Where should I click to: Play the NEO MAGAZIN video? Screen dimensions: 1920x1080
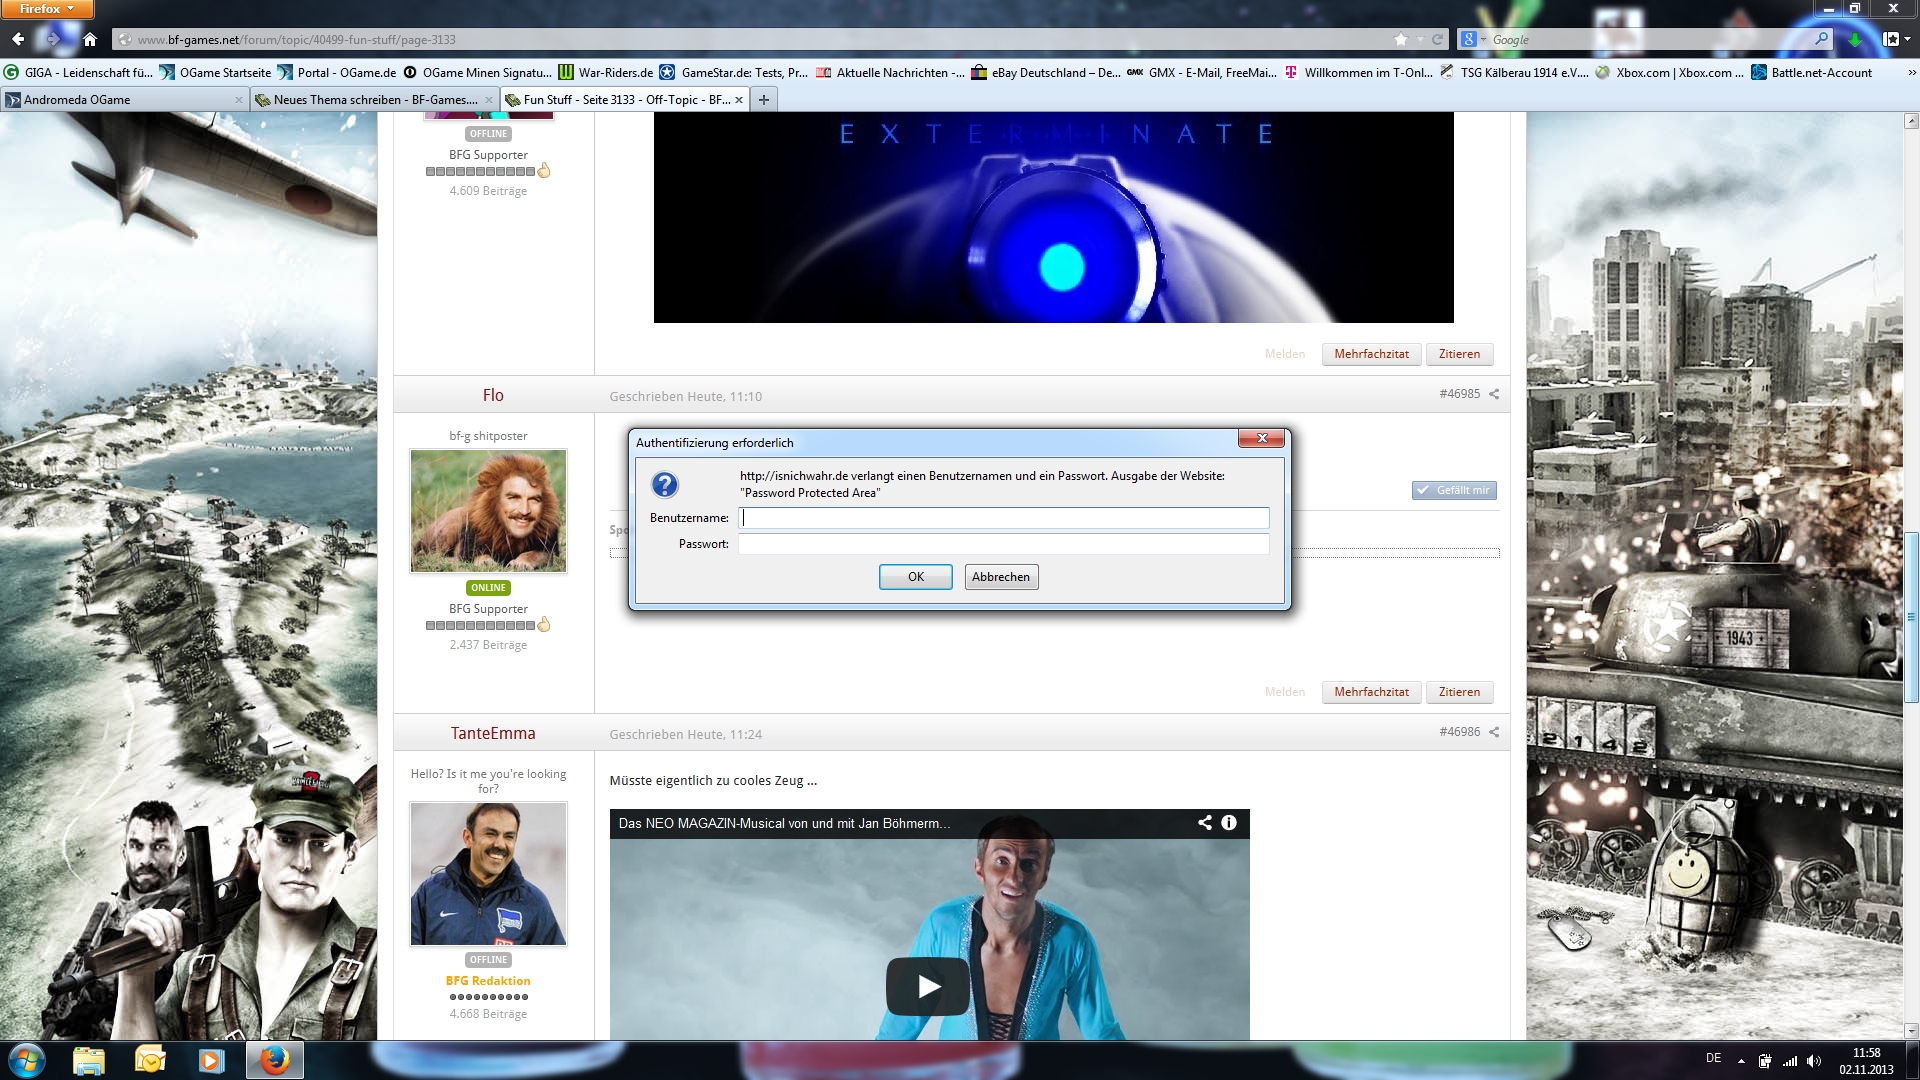tap(928, 986)
